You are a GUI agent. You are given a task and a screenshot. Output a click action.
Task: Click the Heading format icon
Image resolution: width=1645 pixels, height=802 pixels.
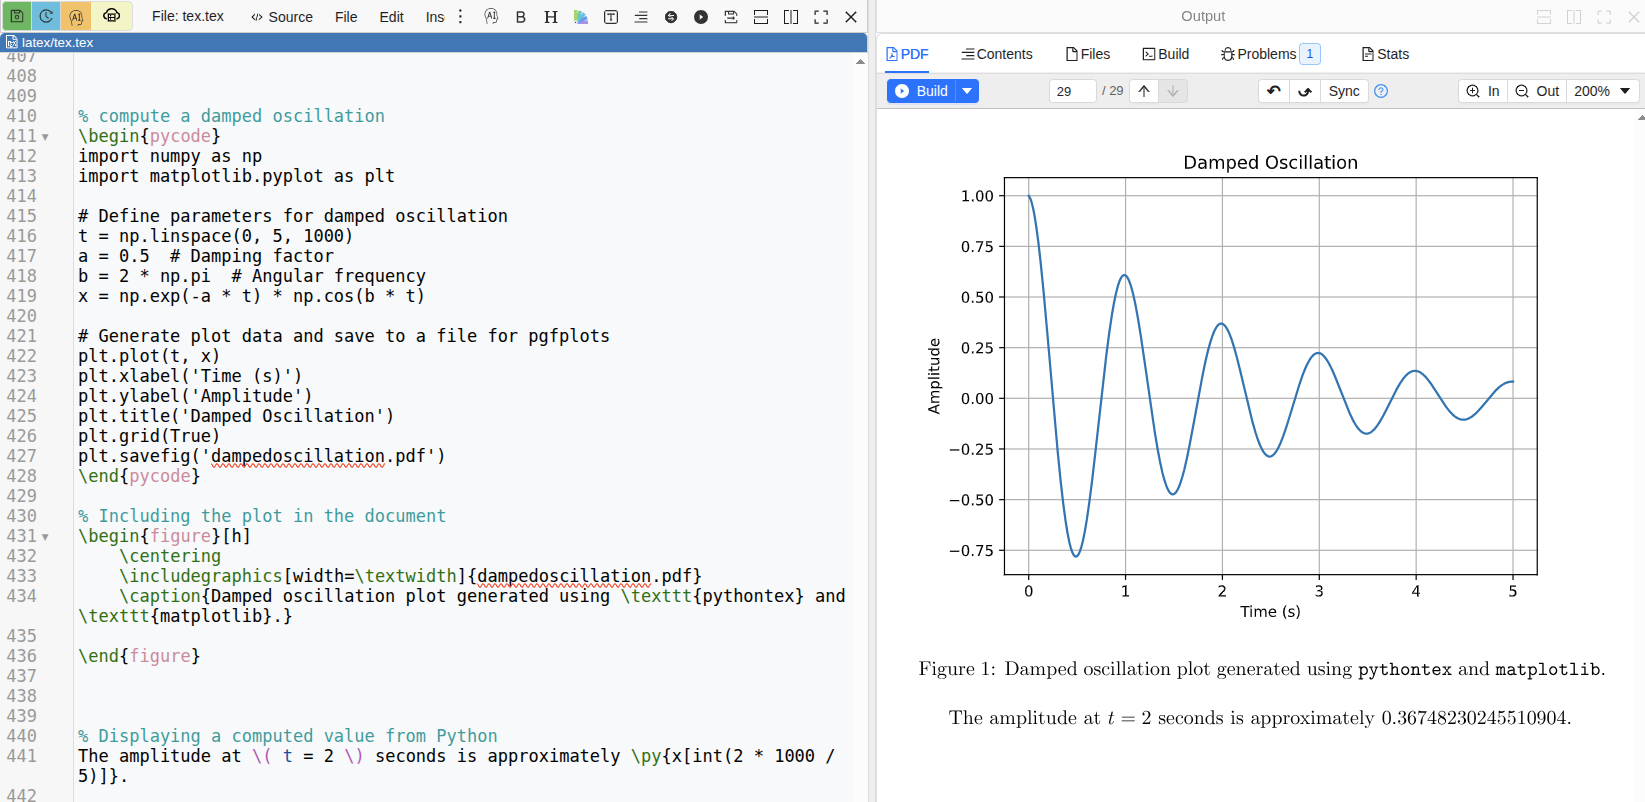(551, 17)
